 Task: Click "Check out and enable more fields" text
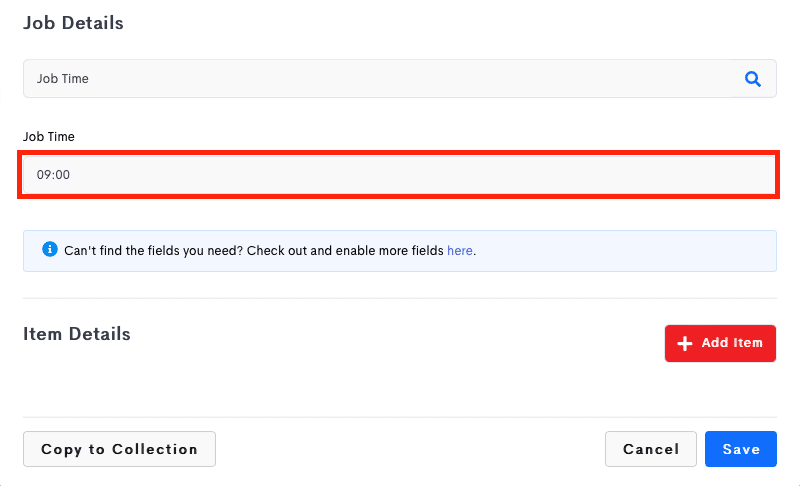pos(345,250)
